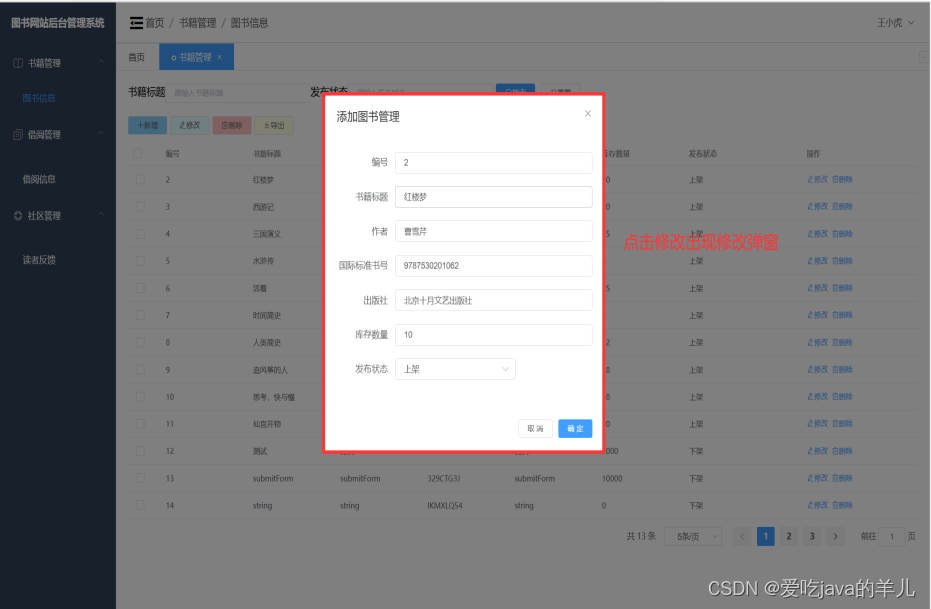Check the row checkbox for 红楼梦
Screen dimensions: 931x609
[x=141, y=179]
